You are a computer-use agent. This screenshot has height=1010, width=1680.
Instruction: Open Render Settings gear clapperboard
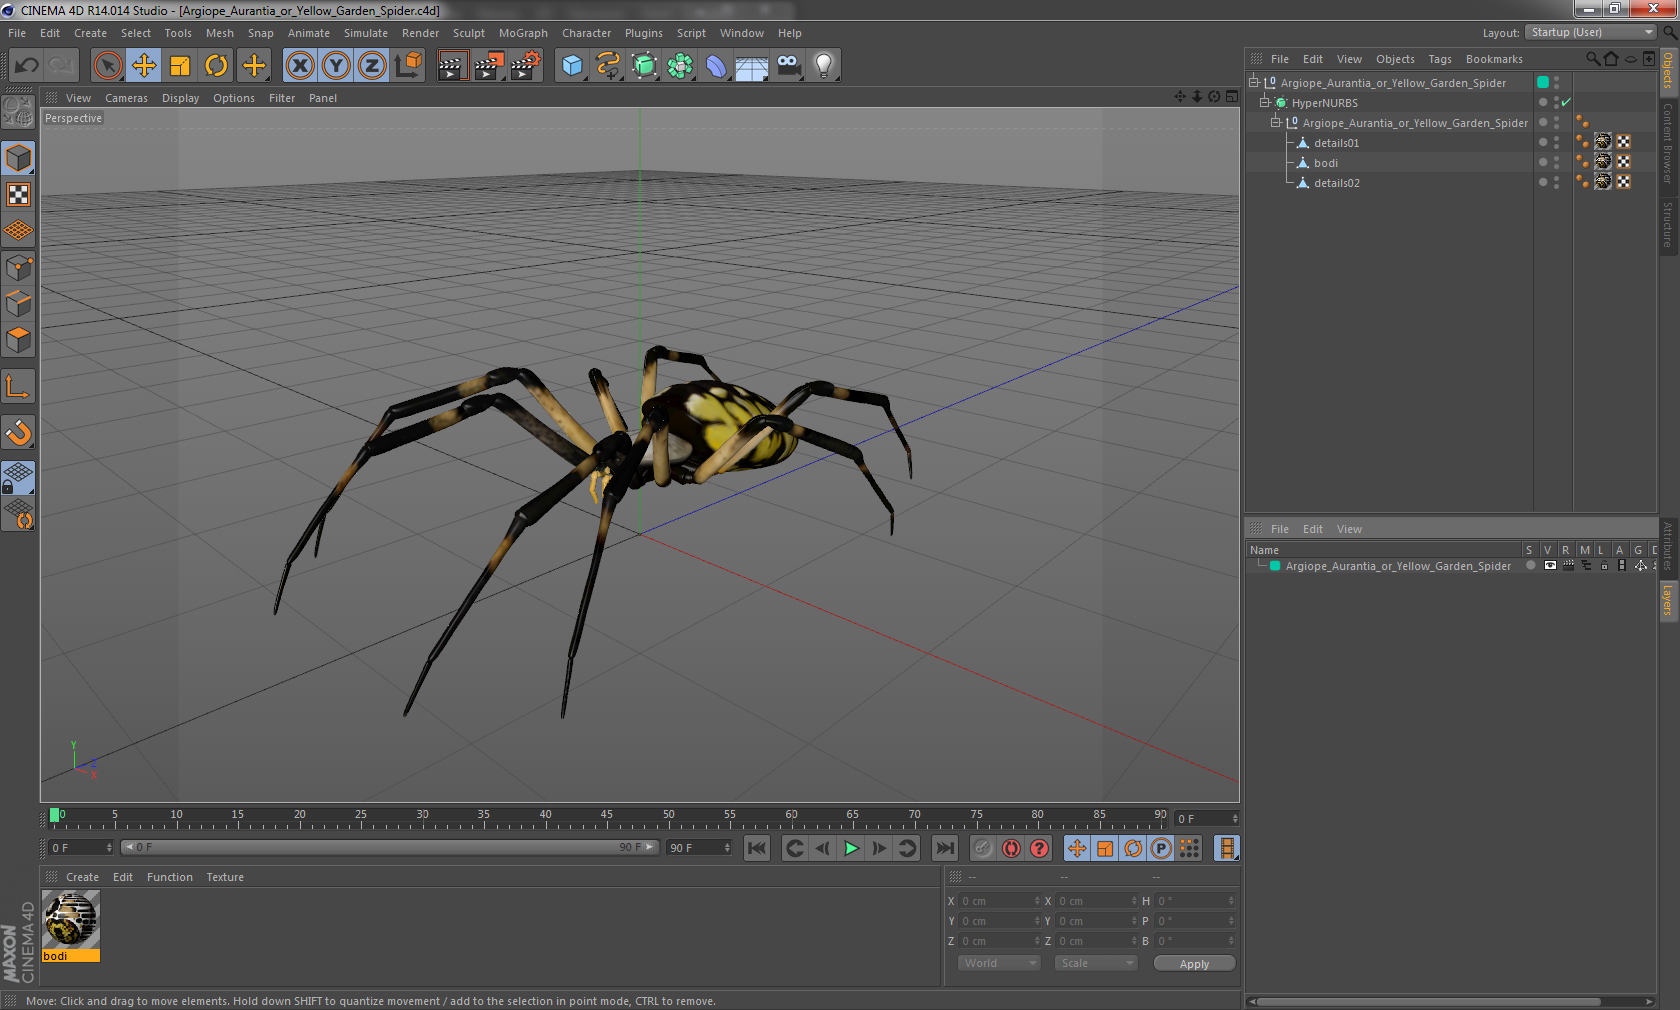525,66
